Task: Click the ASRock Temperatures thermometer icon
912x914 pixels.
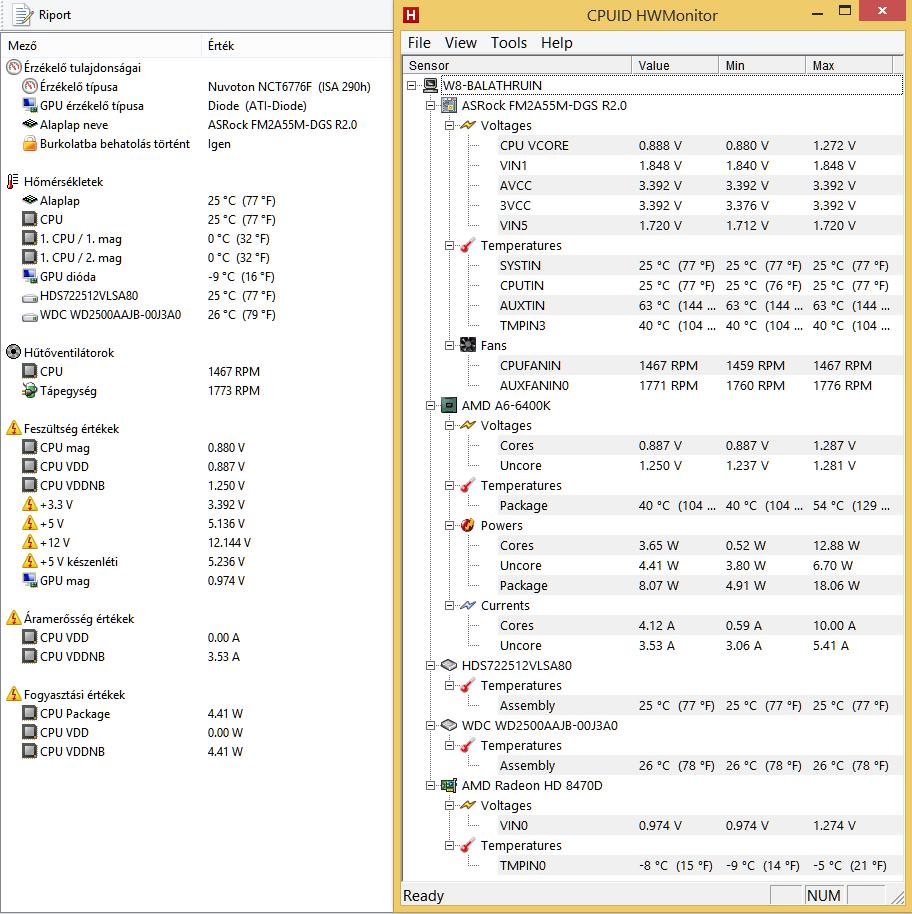Action: click(467, 245)
